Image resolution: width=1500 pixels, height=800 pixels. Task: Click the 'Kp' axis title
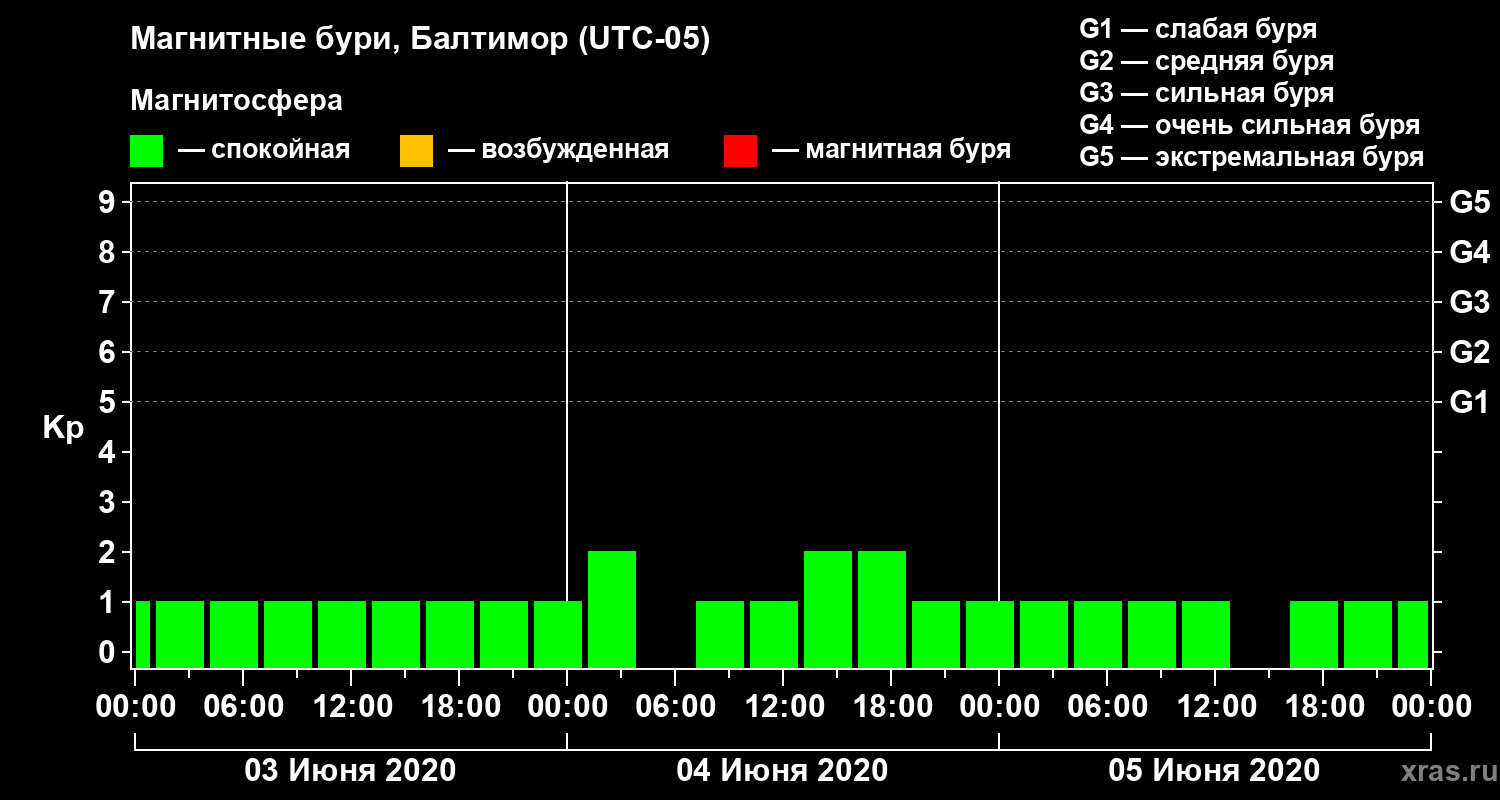point(63,428)
